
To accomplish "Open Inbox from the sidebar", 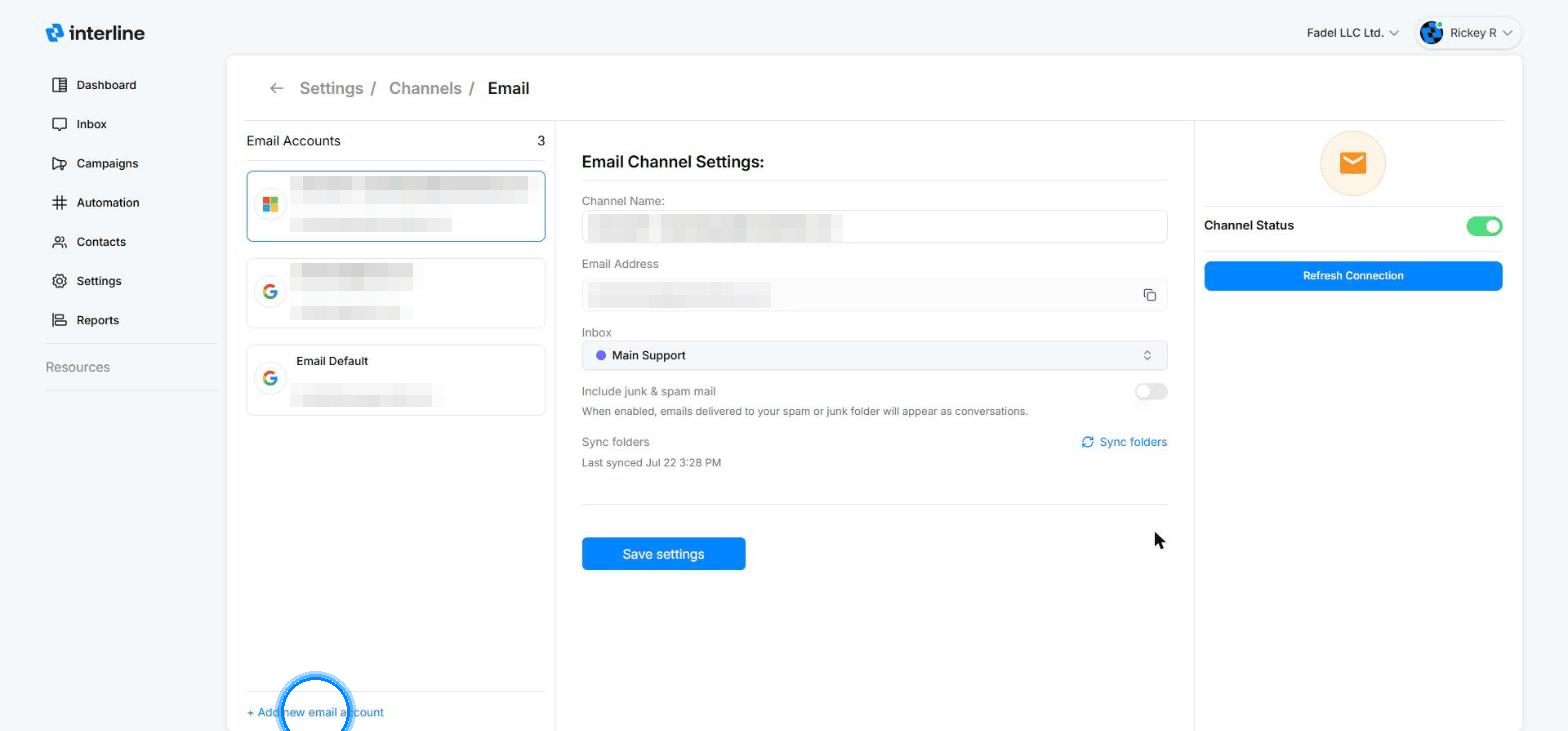I will [91, 124].
